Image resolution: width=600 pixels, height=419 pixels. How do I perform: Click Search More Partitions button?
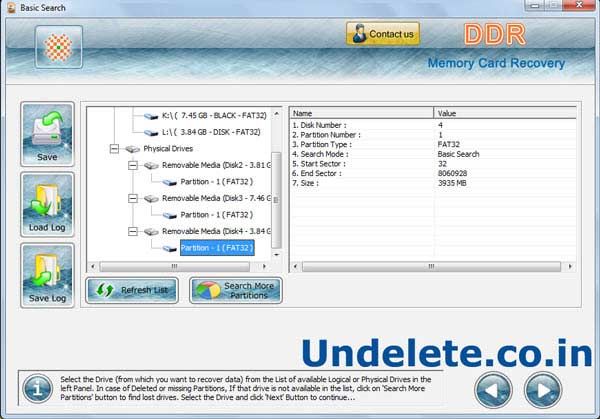(x=236, y=290)
